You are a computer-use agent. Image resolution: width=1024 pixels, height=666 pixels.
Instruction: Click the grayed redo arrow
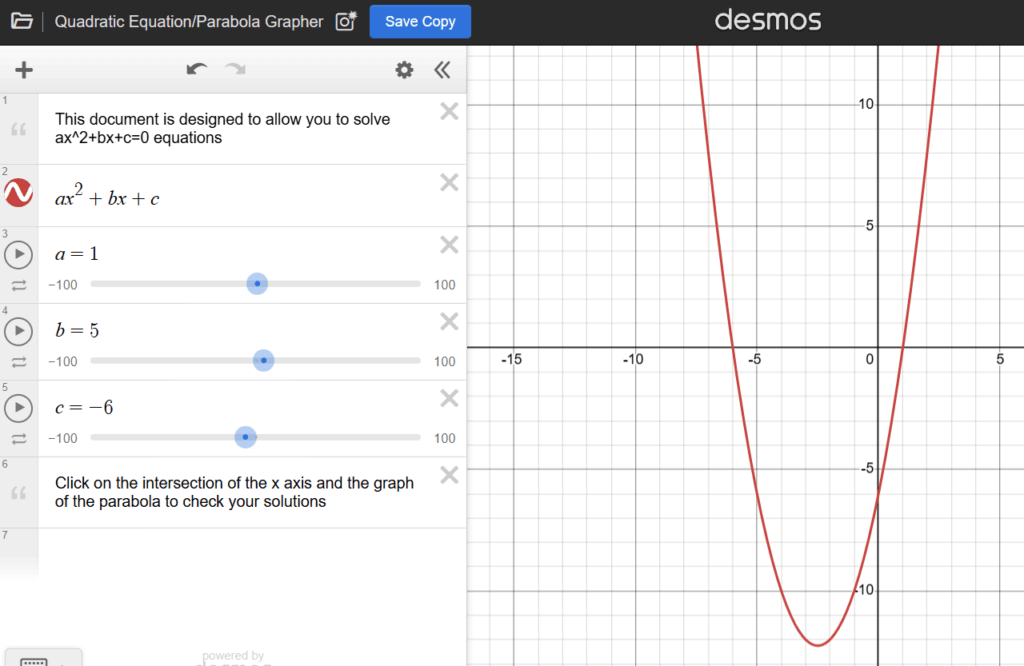[235, 69]
